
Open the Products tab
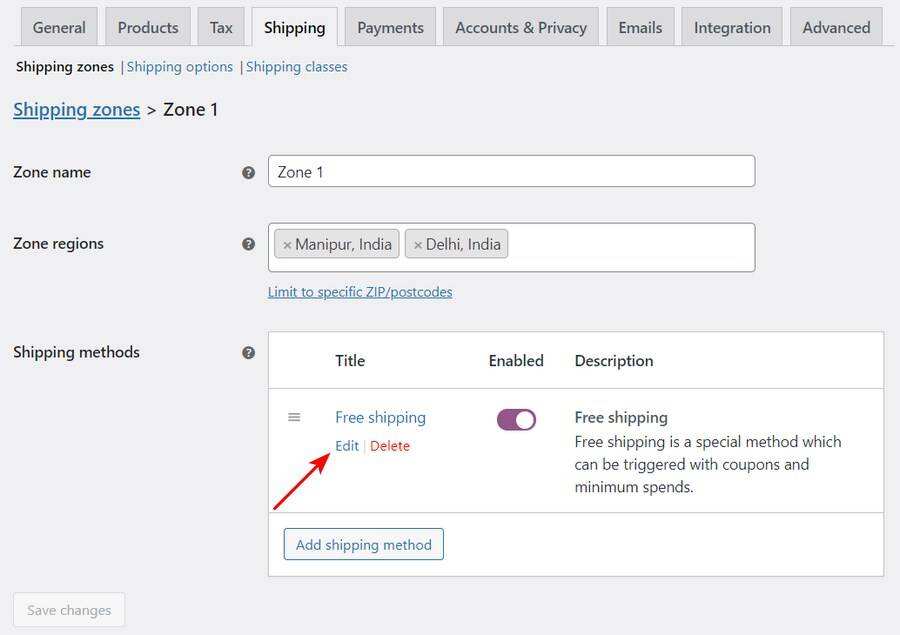point(148,27)
